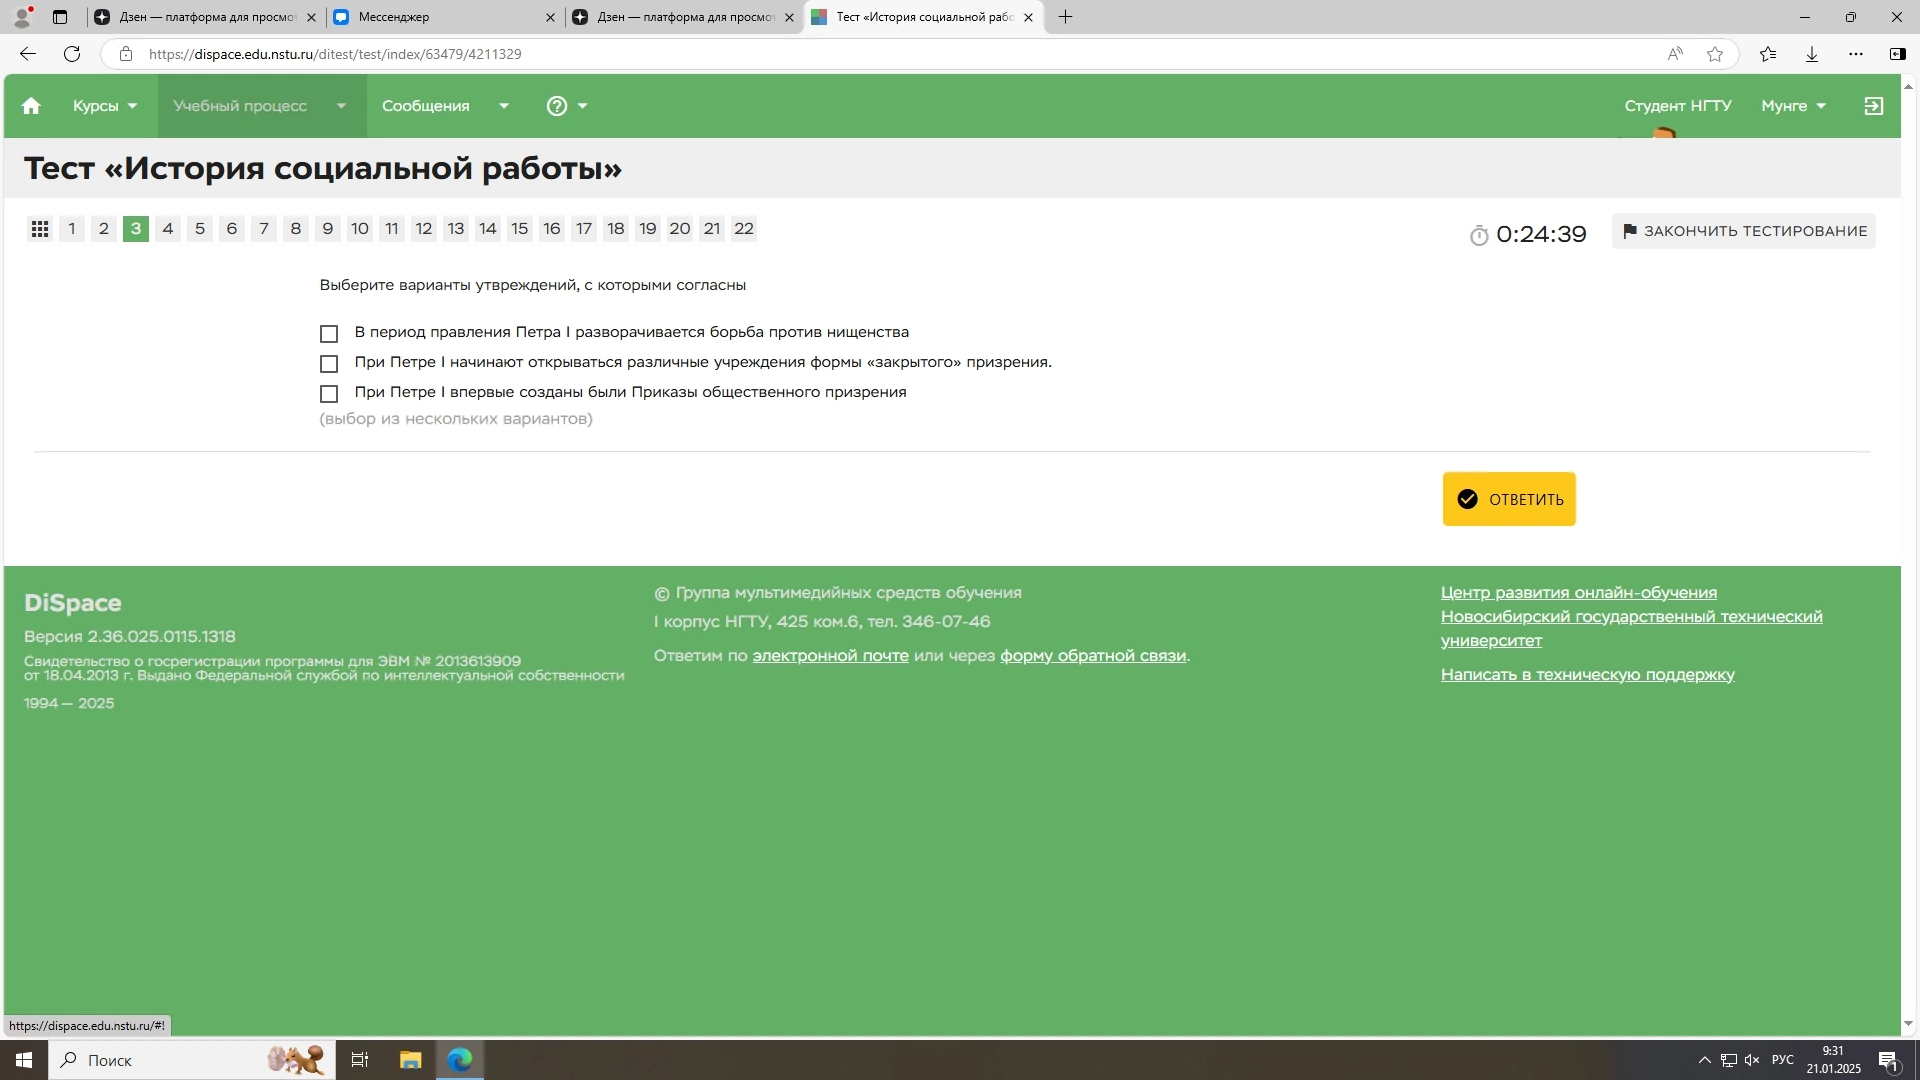Open Написать в техническую поддержку link
The image size is (1920, 1080).
tap(1588, 675)
